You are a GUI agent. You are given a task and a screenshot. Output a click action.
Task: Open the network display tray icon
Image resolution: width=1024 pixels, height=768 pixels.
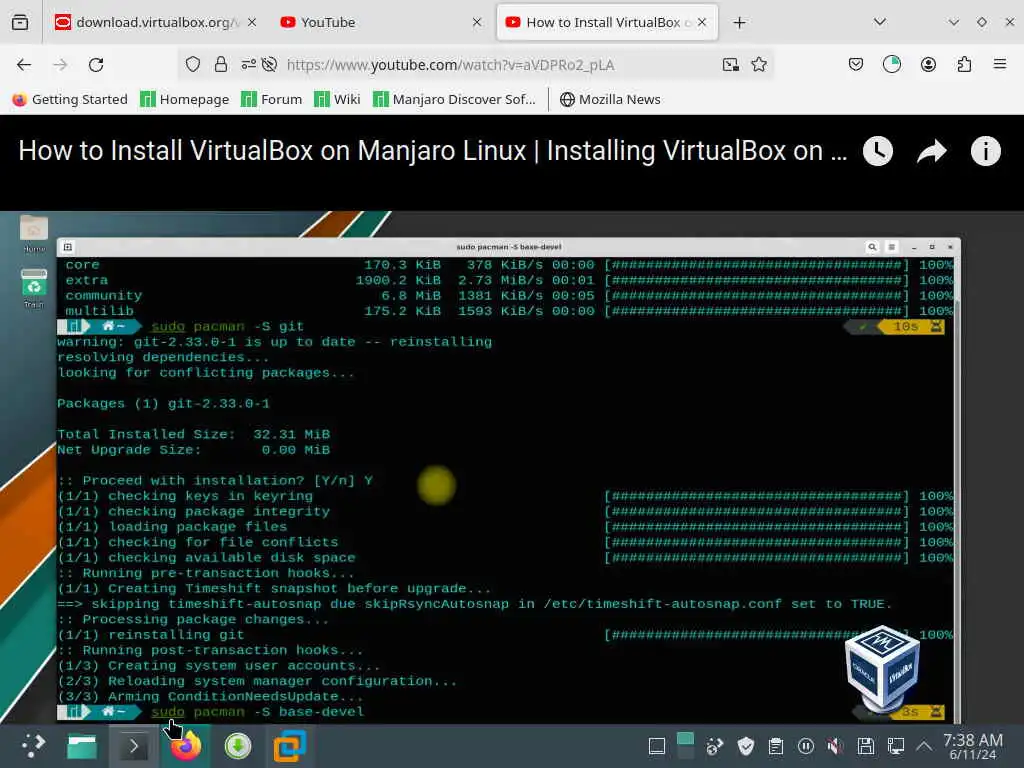click(896, 746)
